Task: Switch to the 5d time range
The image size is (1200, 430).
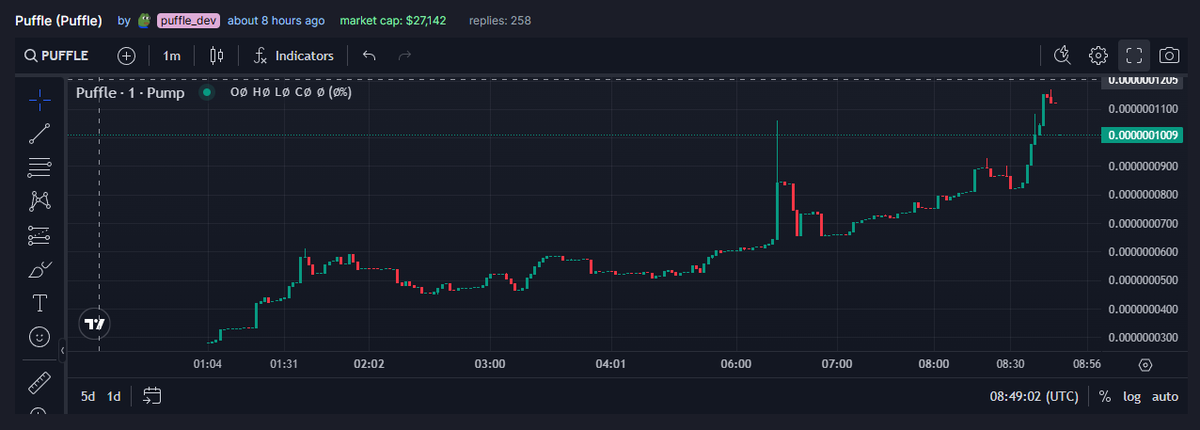Action: [88, 397]
